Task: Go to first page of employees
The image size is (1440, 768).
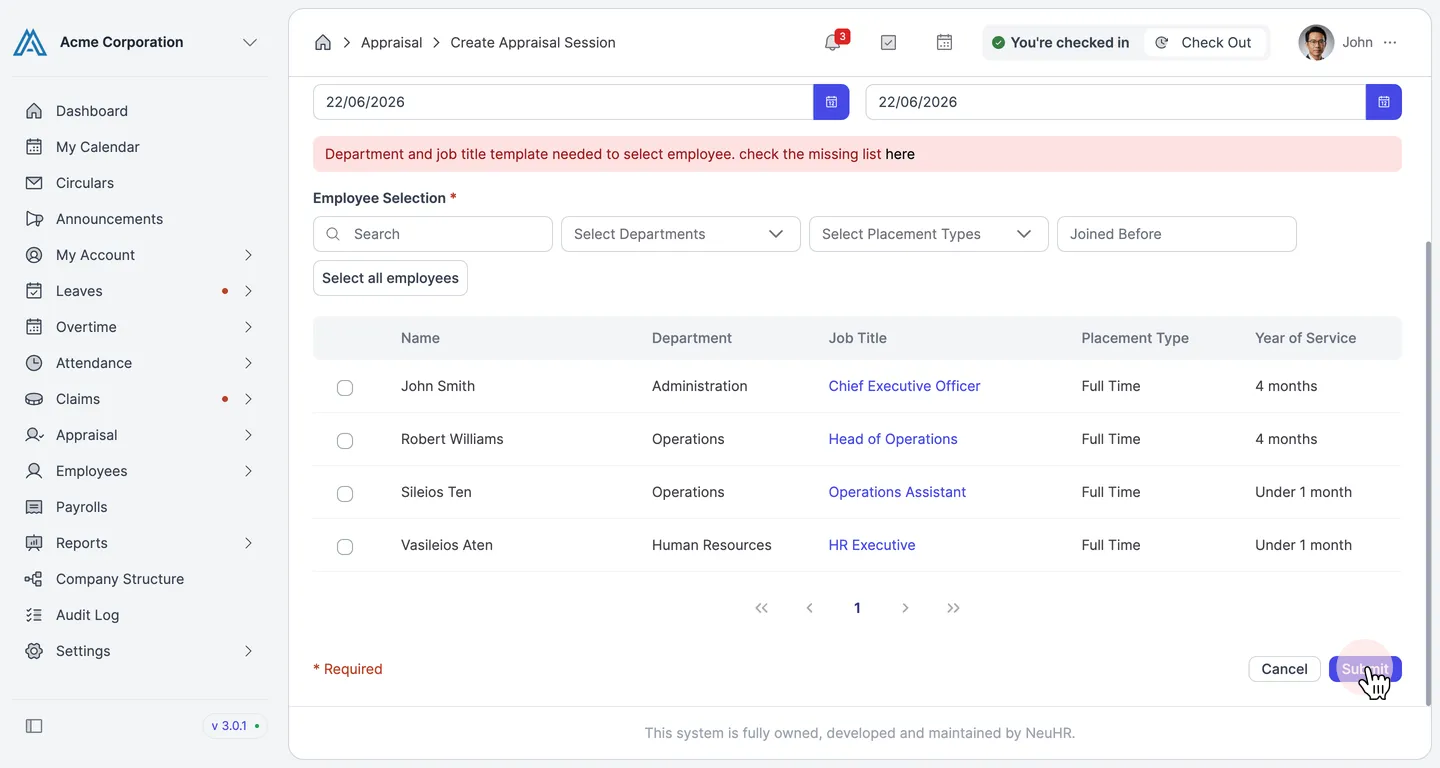Action: [761, 608]
